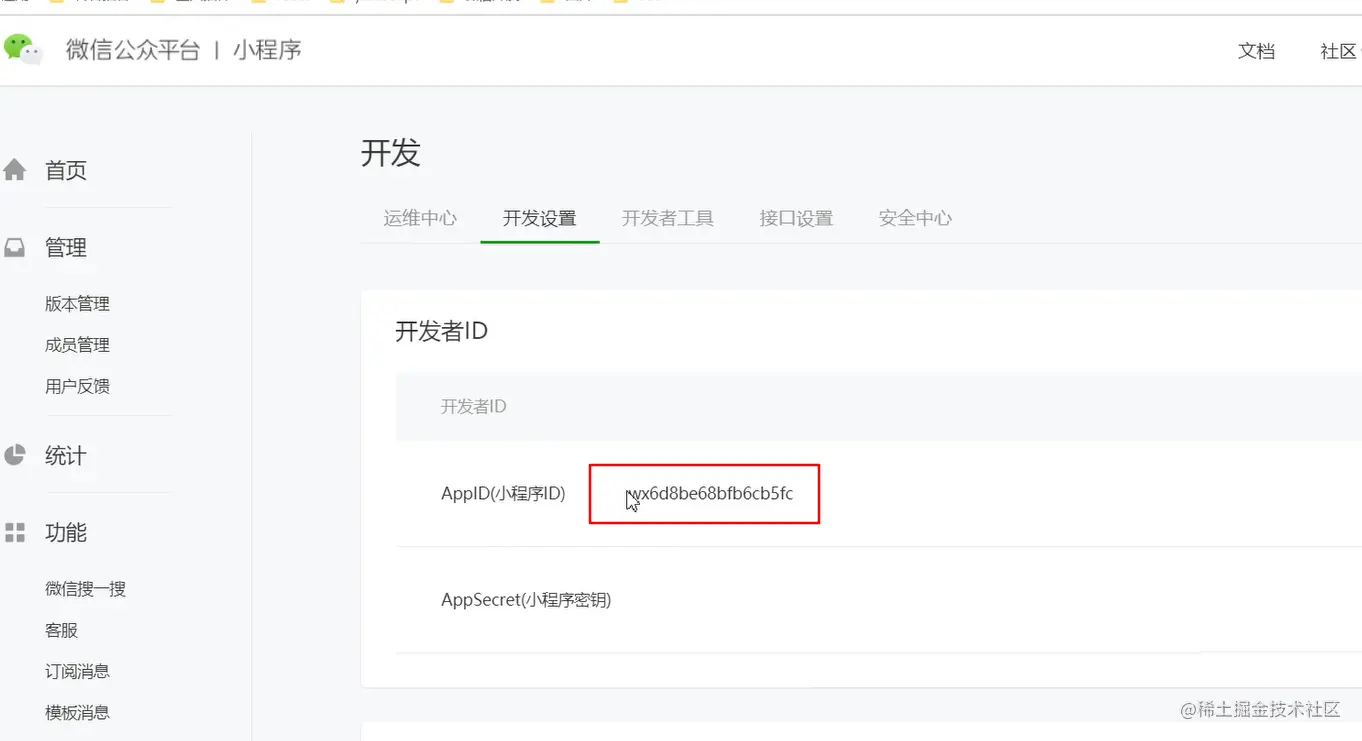Open the 开发者工具 tab
The image size is (1362, 741).
[668, 218]
